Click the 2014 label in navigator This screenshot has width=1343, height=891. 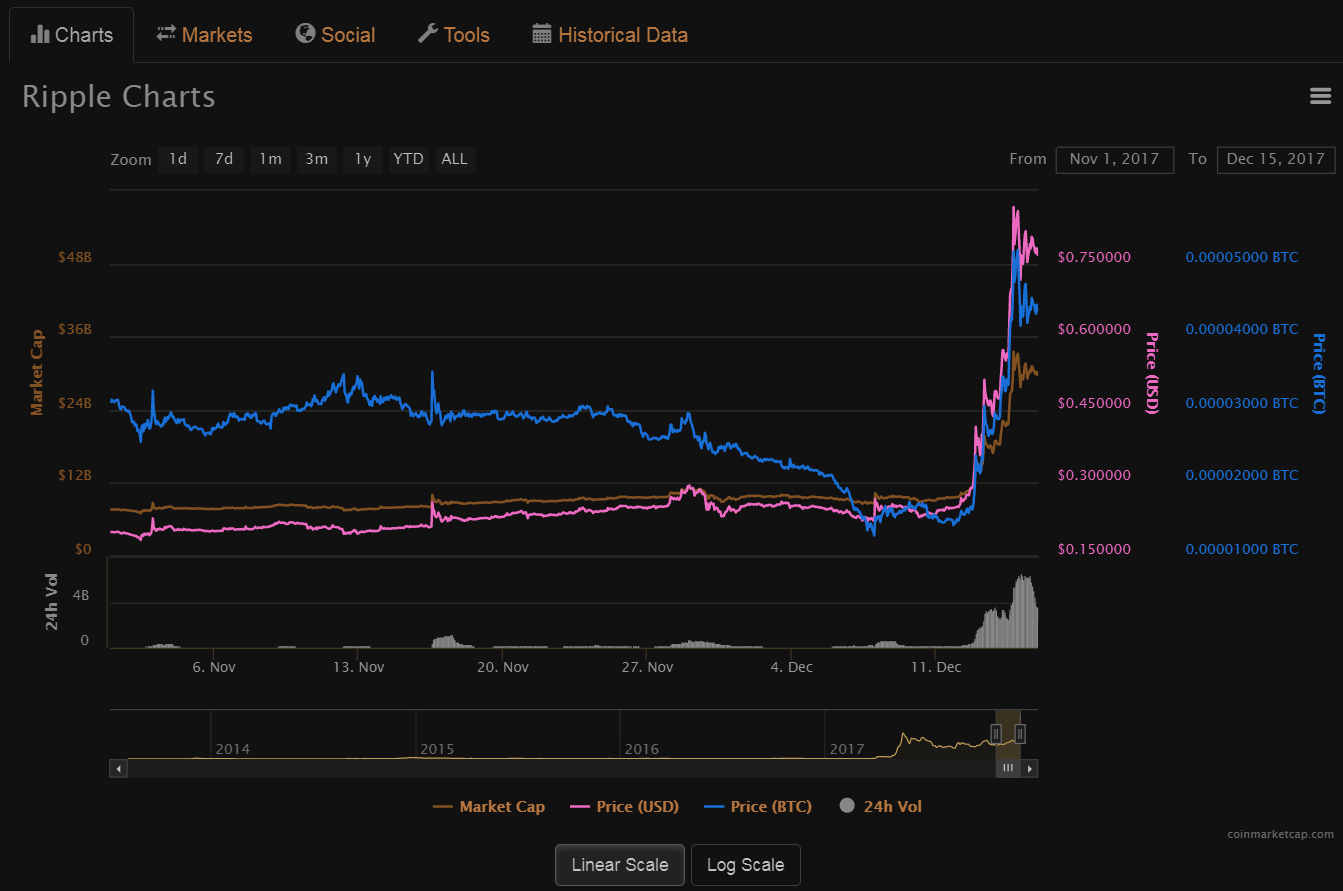(233, 749)
